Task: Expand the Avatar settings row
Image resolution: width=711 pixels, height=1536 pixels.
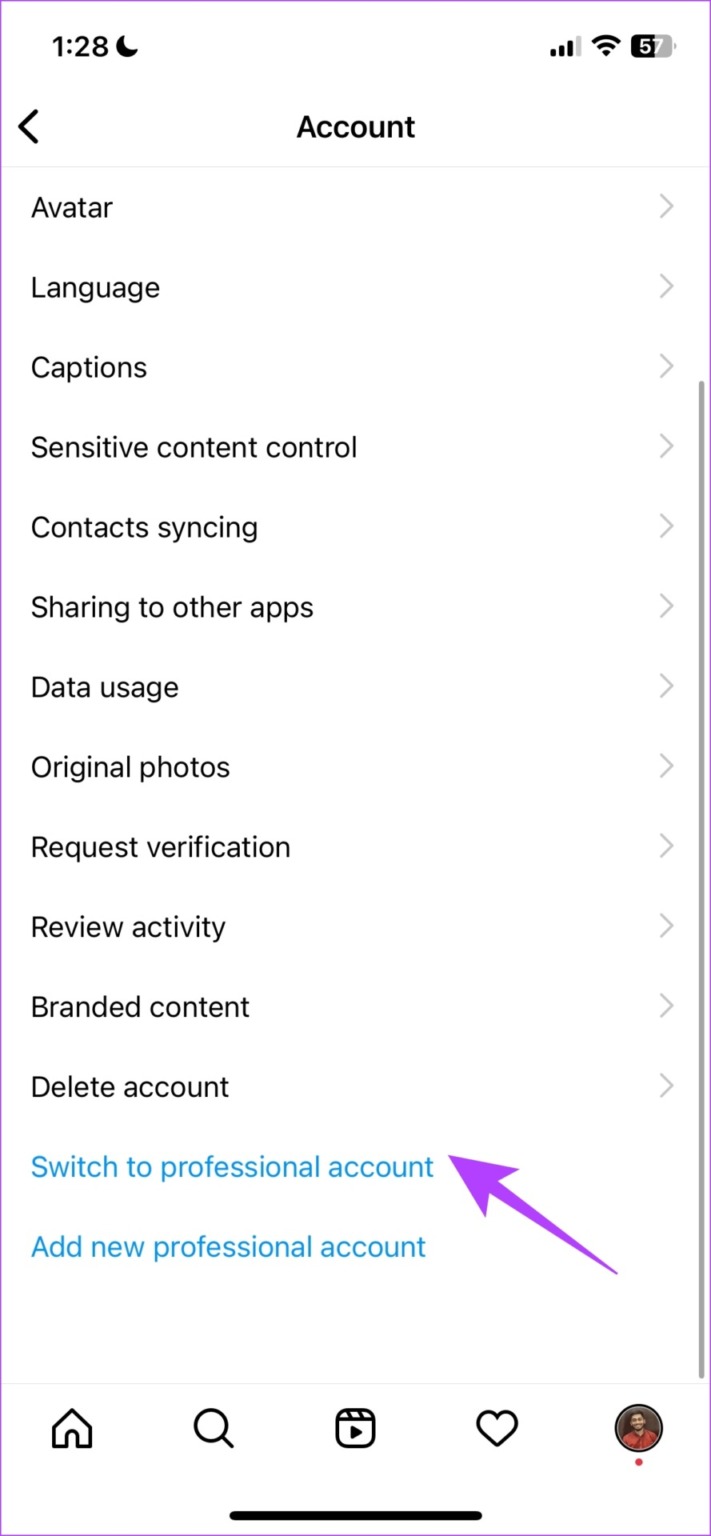Action: (355, 206)
